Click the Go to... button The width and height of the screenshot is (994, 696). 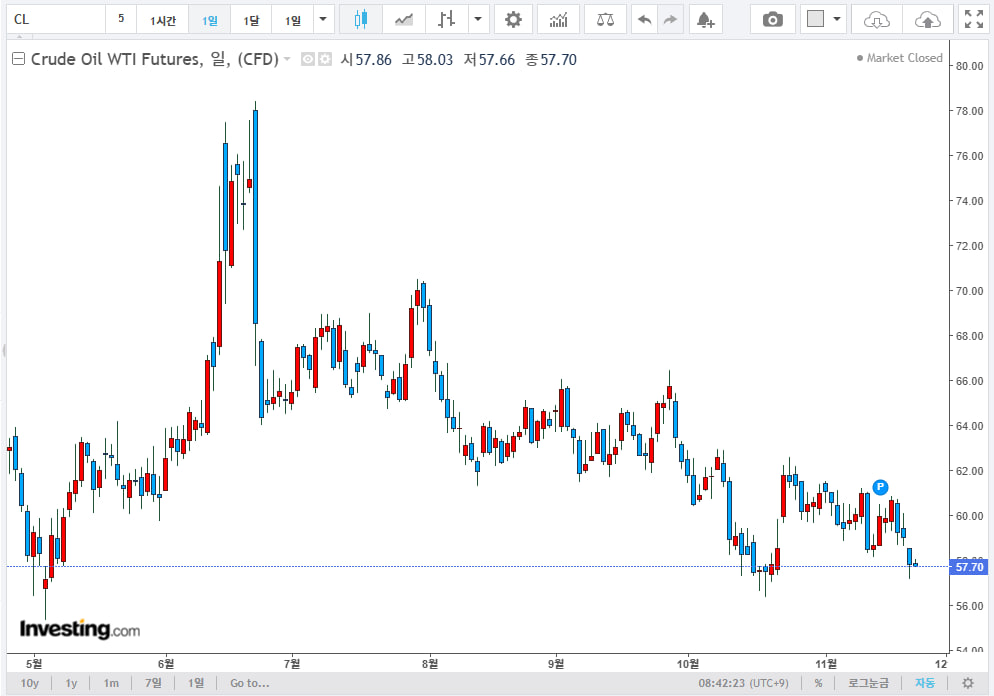pos(249,683)
